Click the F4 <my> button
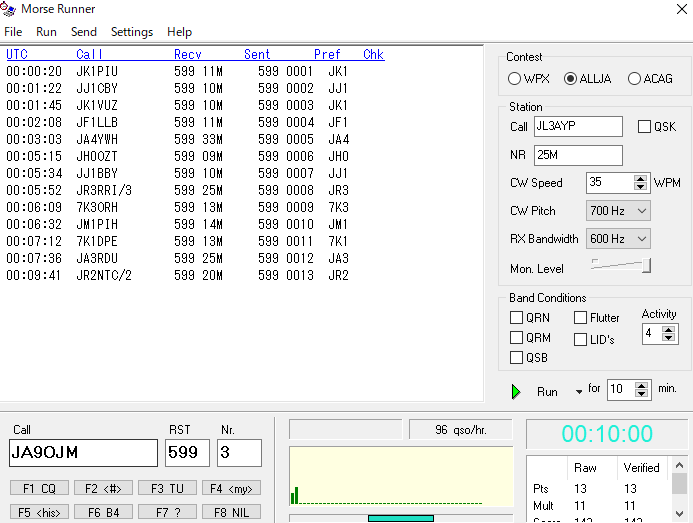 click(231, 488)
